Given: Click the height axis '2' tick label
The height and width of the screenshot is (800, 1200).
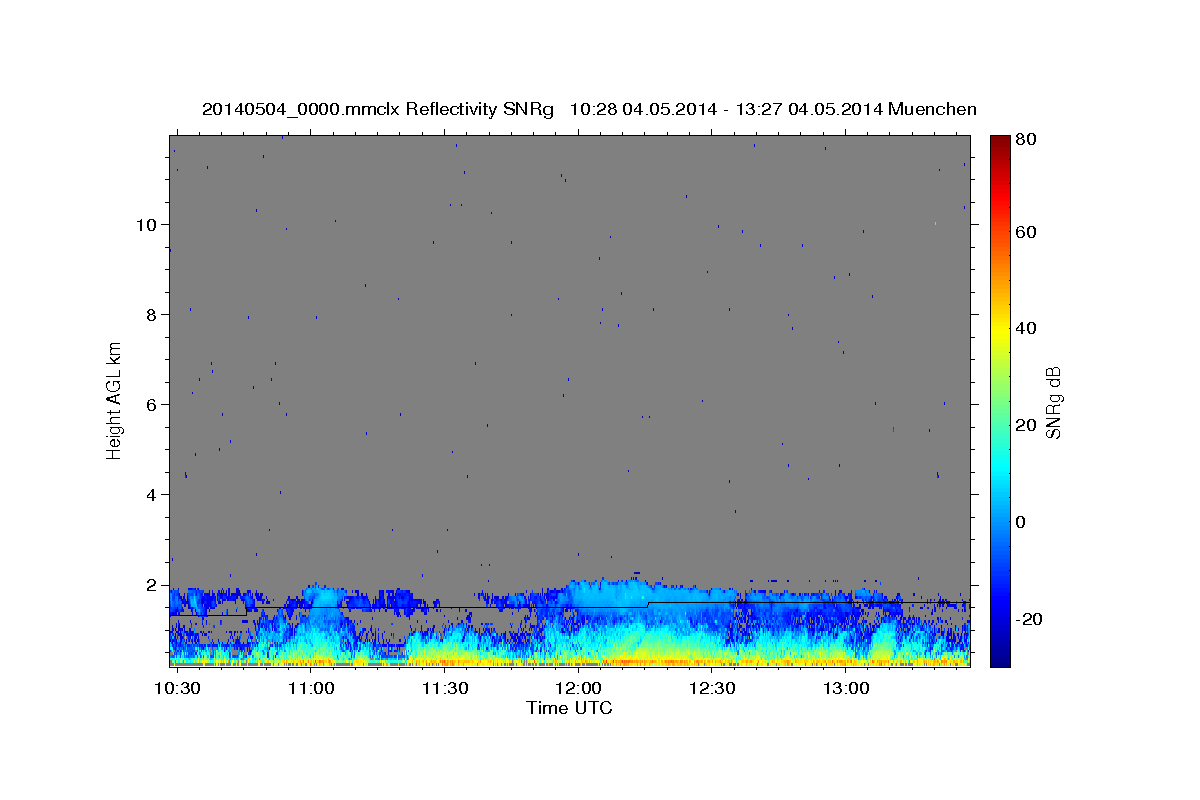Looking at the screenshot, I should (152, 584).
